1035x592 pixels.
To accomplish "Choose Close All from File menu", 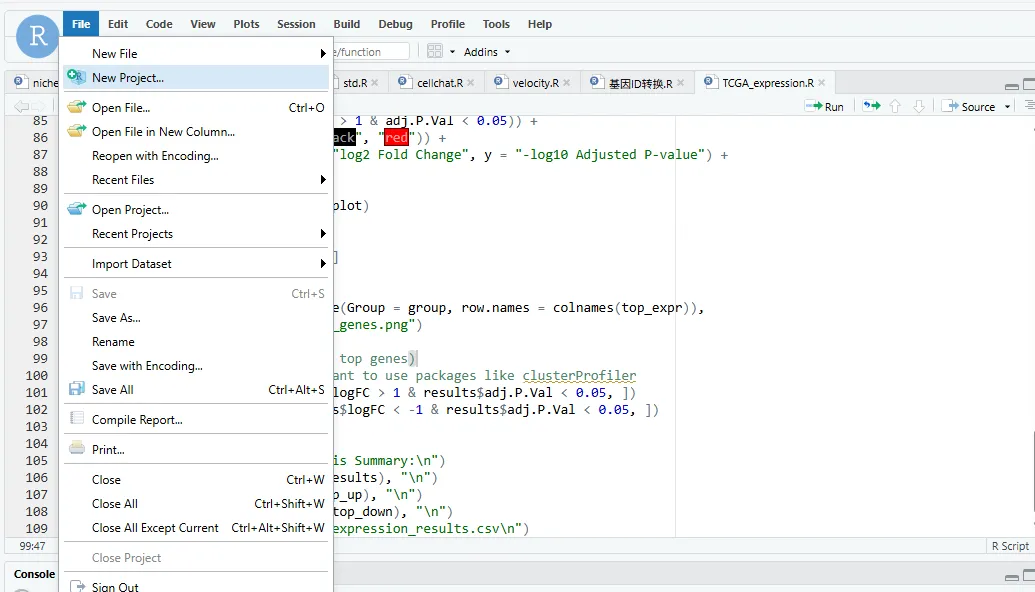I will click(x=196, y=504).
